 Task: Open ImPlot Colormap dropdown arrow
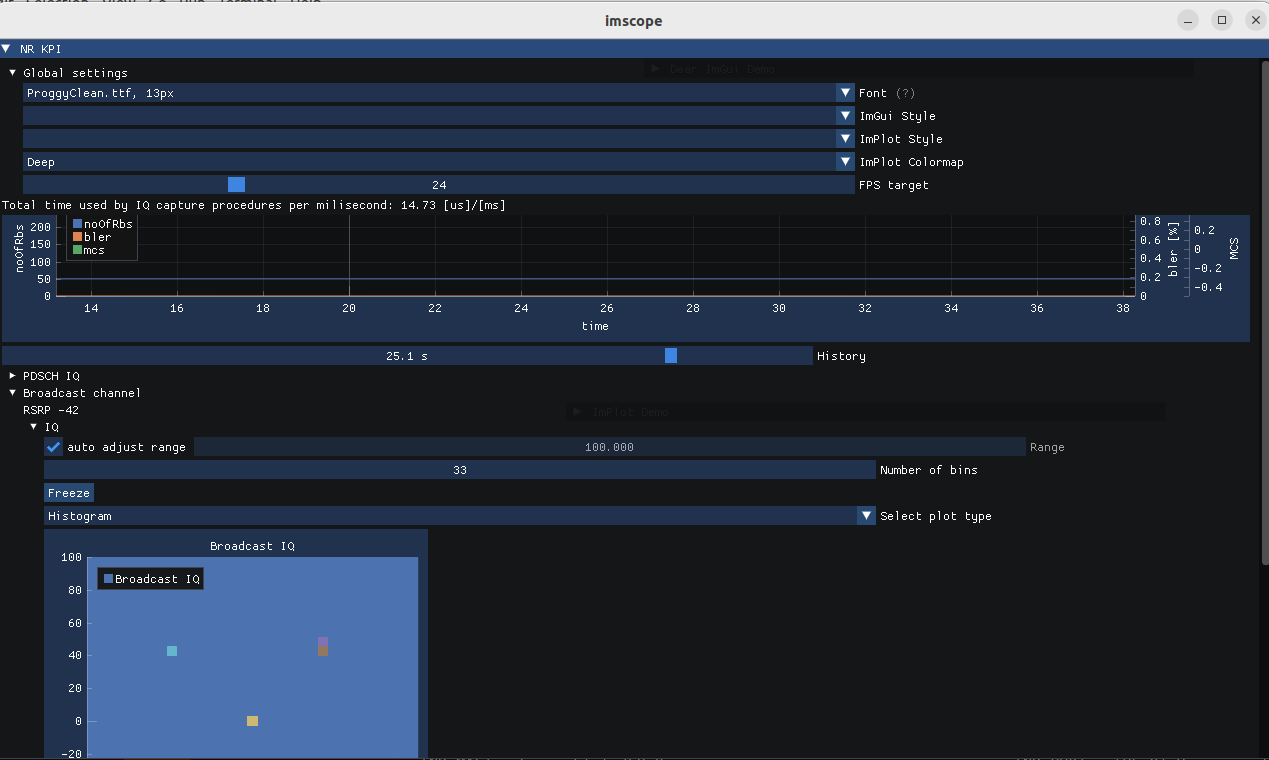(845, 162)
